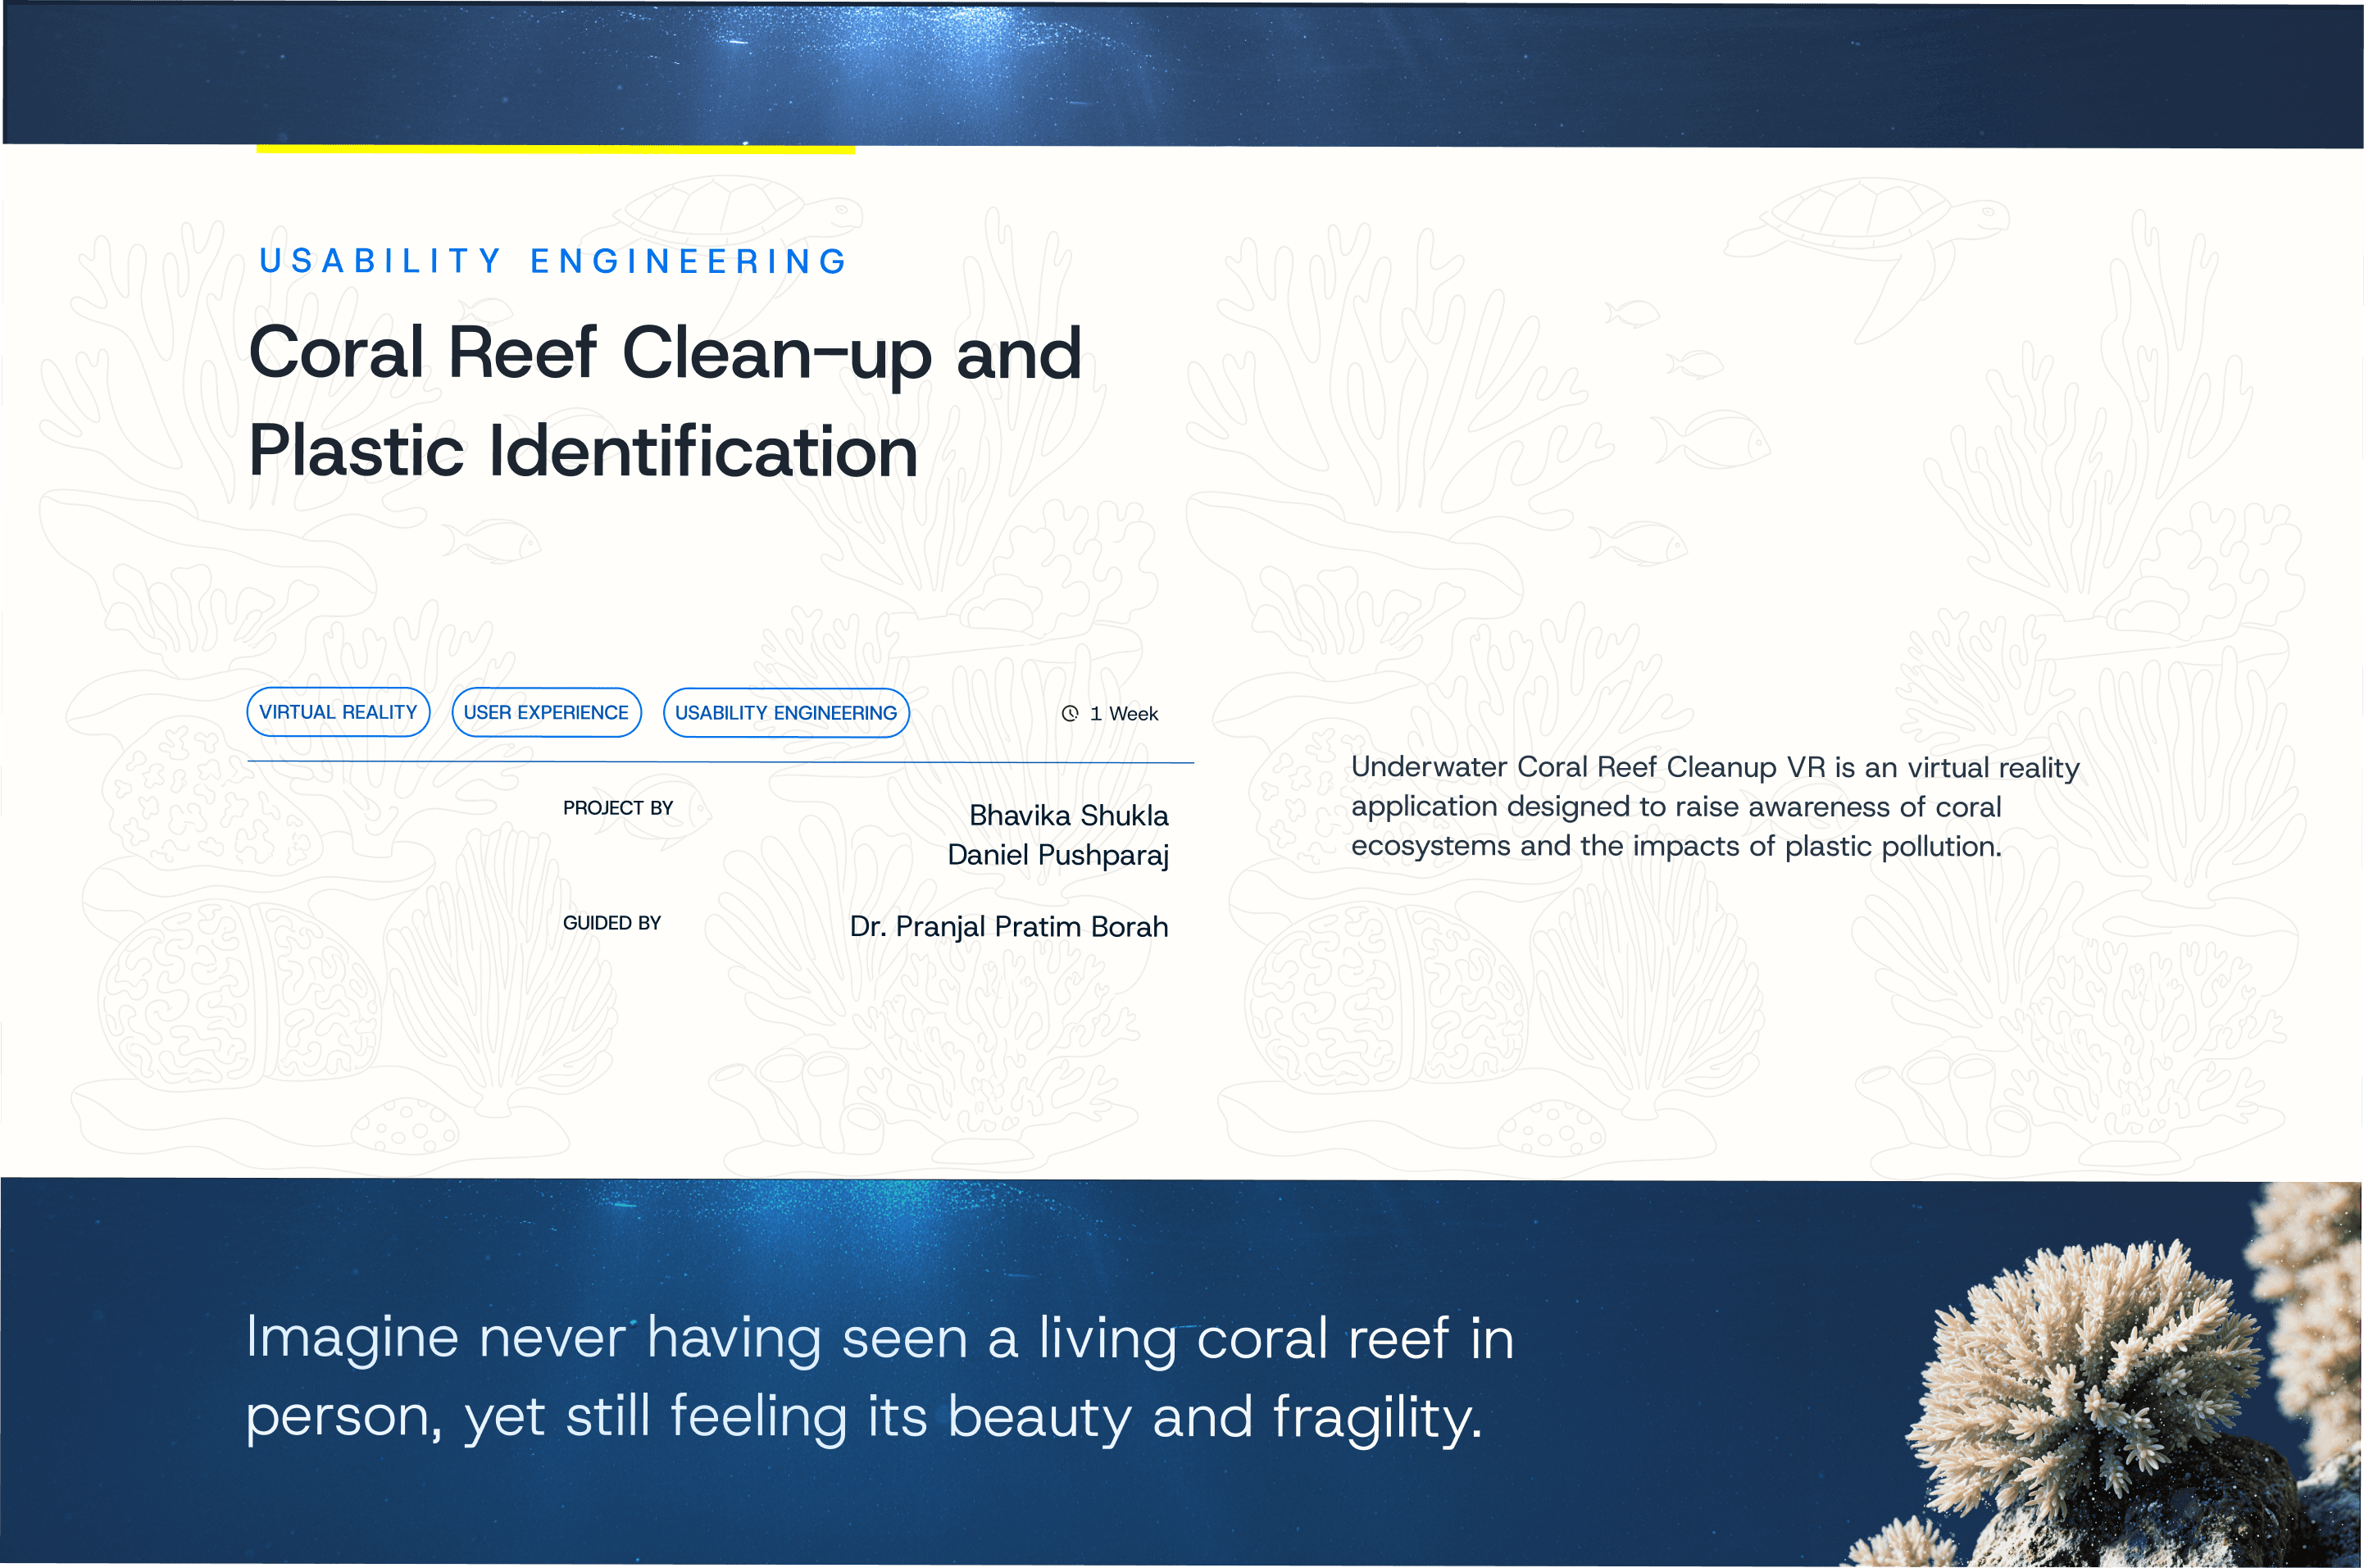The image size is (2364, 1568).
Task: Click the name Daniel Pushparaj
Action: click(1057, 855)
